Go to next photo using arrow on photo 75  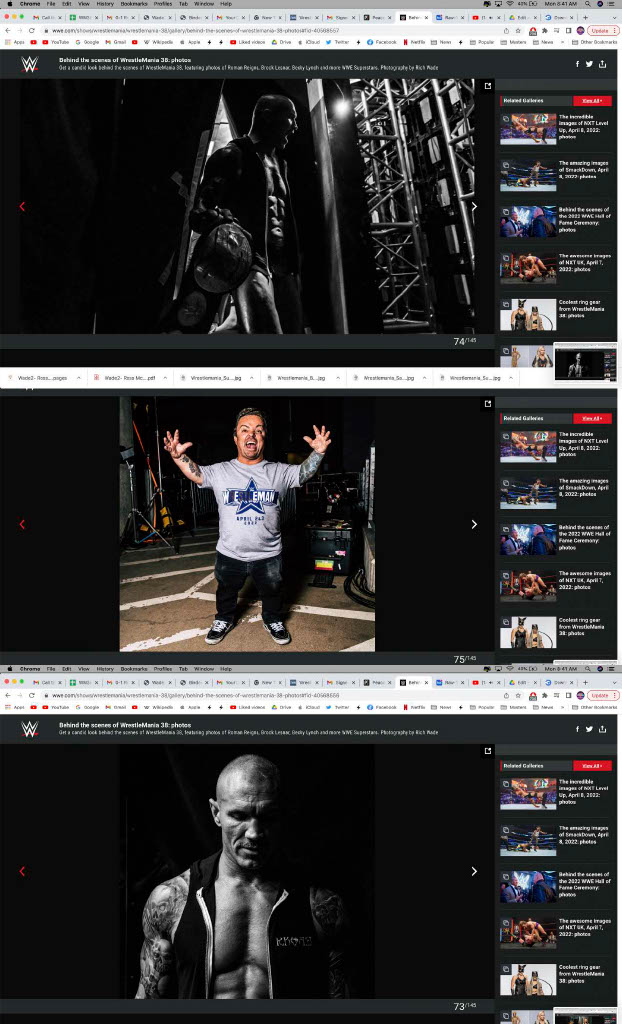474,524
